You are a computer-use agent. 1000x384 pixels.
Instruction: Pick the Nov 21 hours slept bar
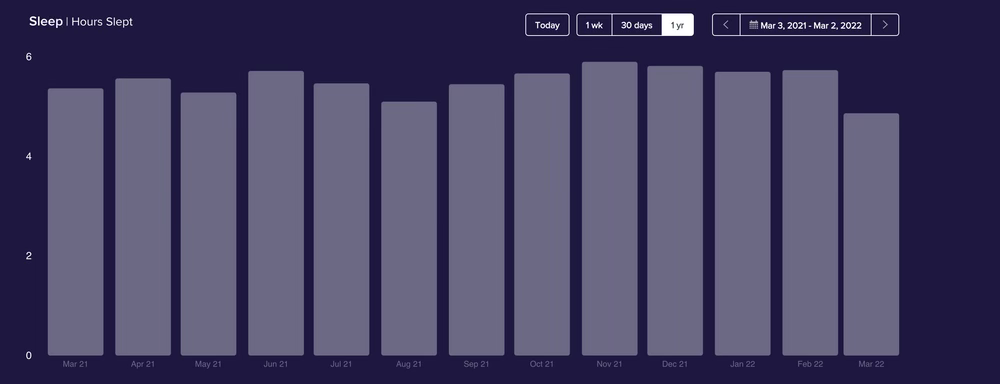tap(610, 209)
